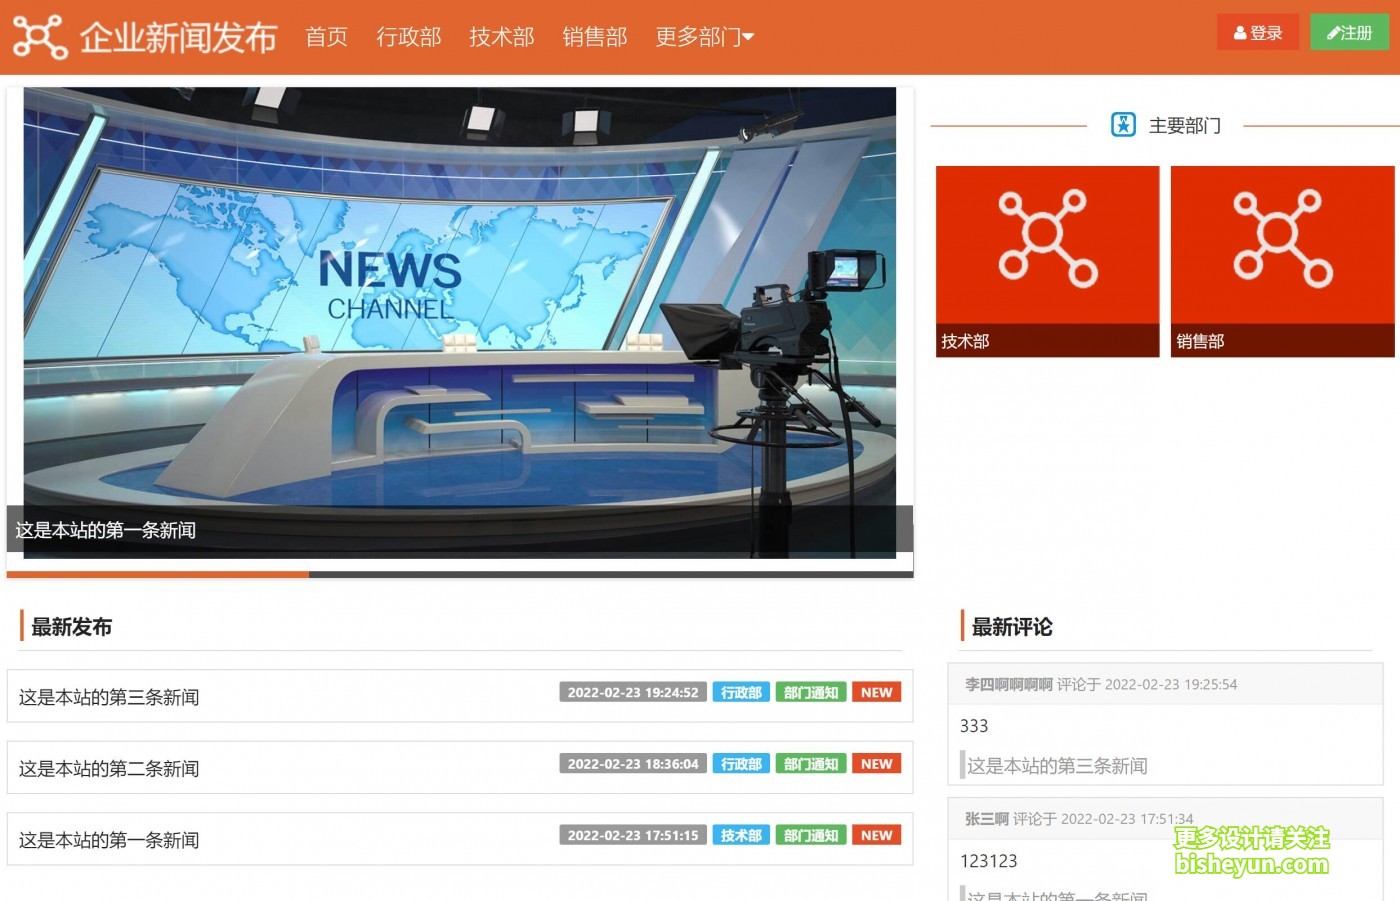Click the green 部门通知 badge on the second news
Image resolution: width=1400 pixels, height=901 pixels.
point(810,763)
